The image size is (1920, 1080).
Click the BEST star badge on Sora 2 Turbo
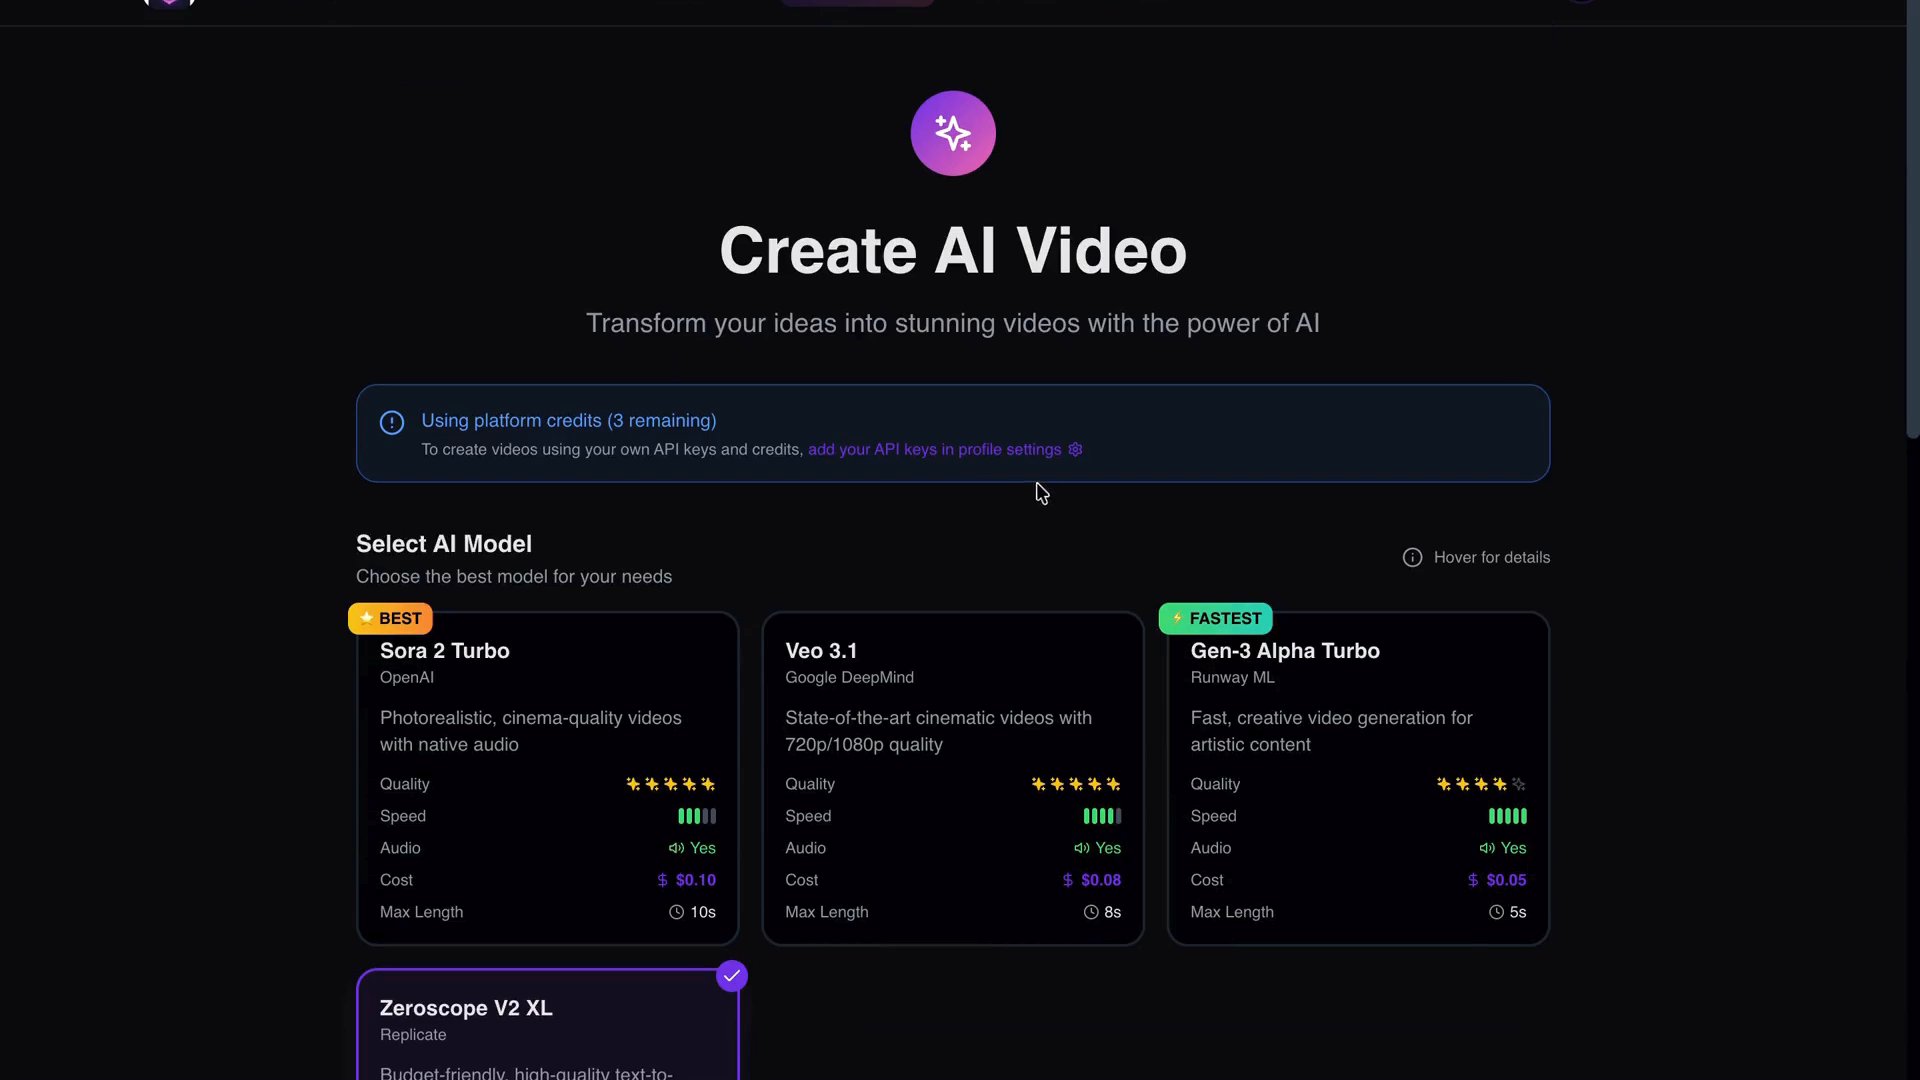pos(390,619)
